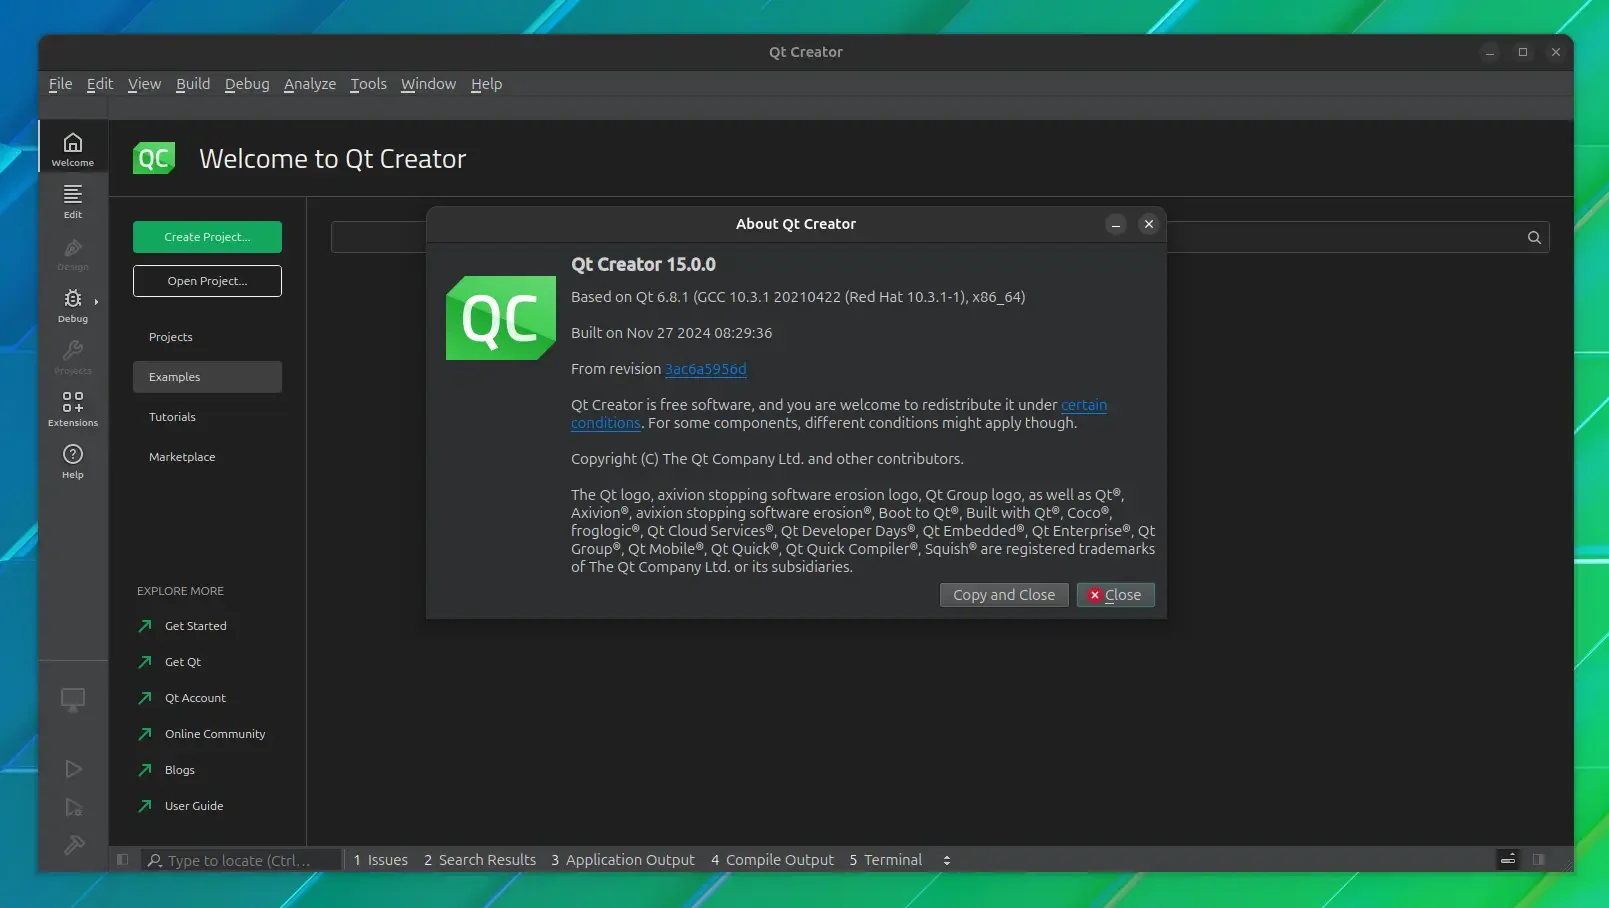1609x908 pixels.
Task: Open the Build menu
Action: (x=193, y=84)
